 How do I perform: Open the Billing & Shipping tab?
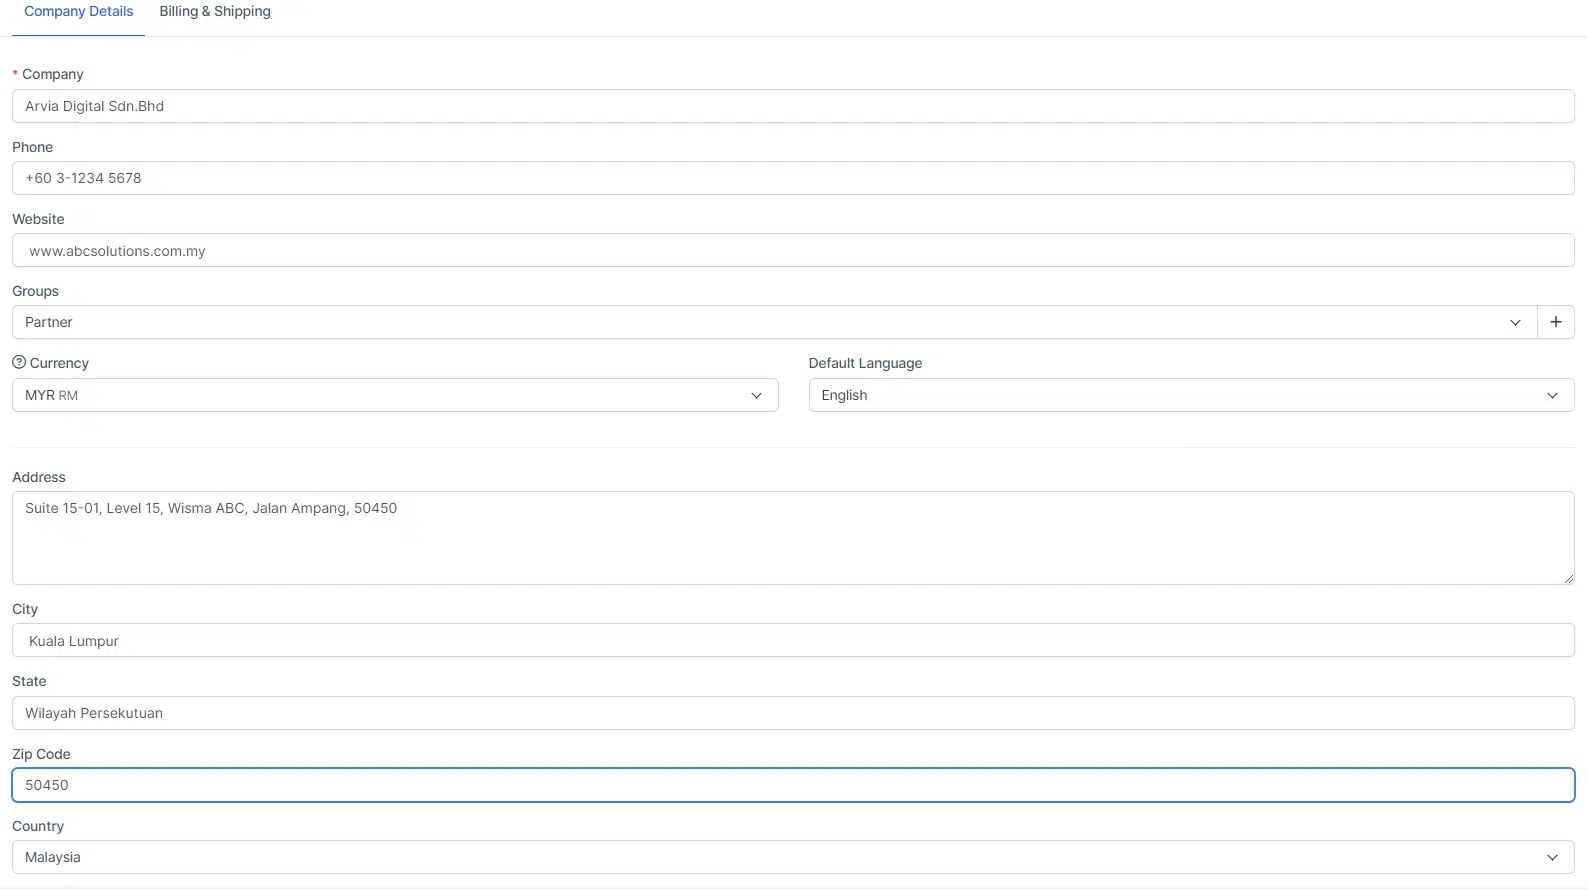[215, 12]
